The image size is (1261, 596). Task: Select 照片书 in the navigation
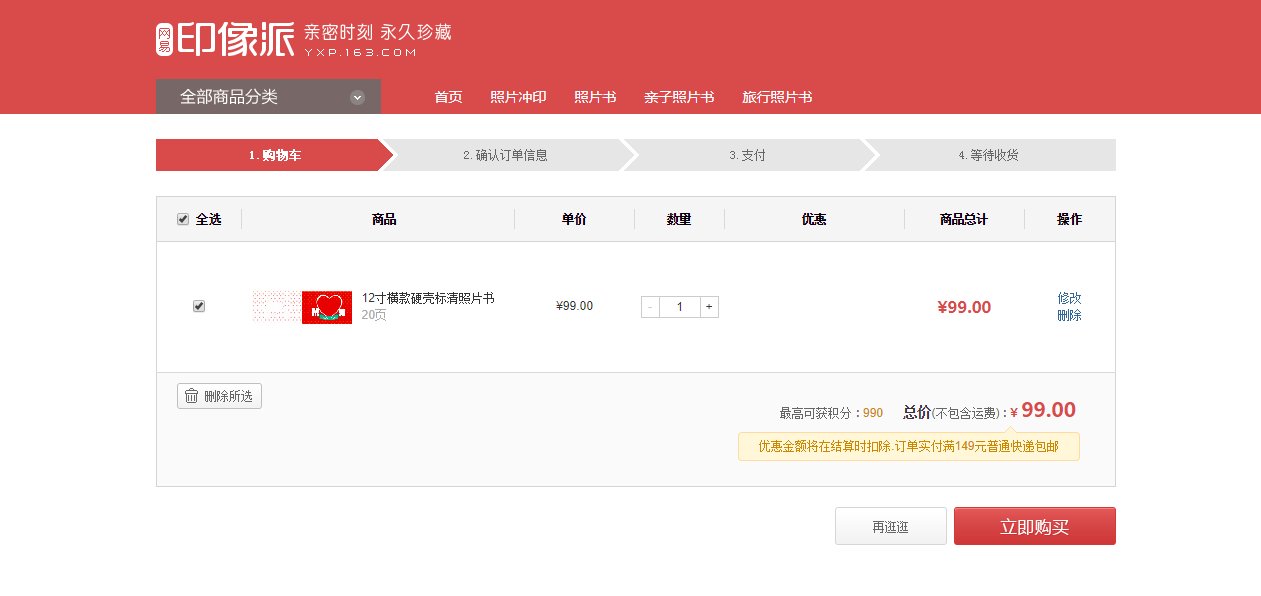[x=595, y=97]
